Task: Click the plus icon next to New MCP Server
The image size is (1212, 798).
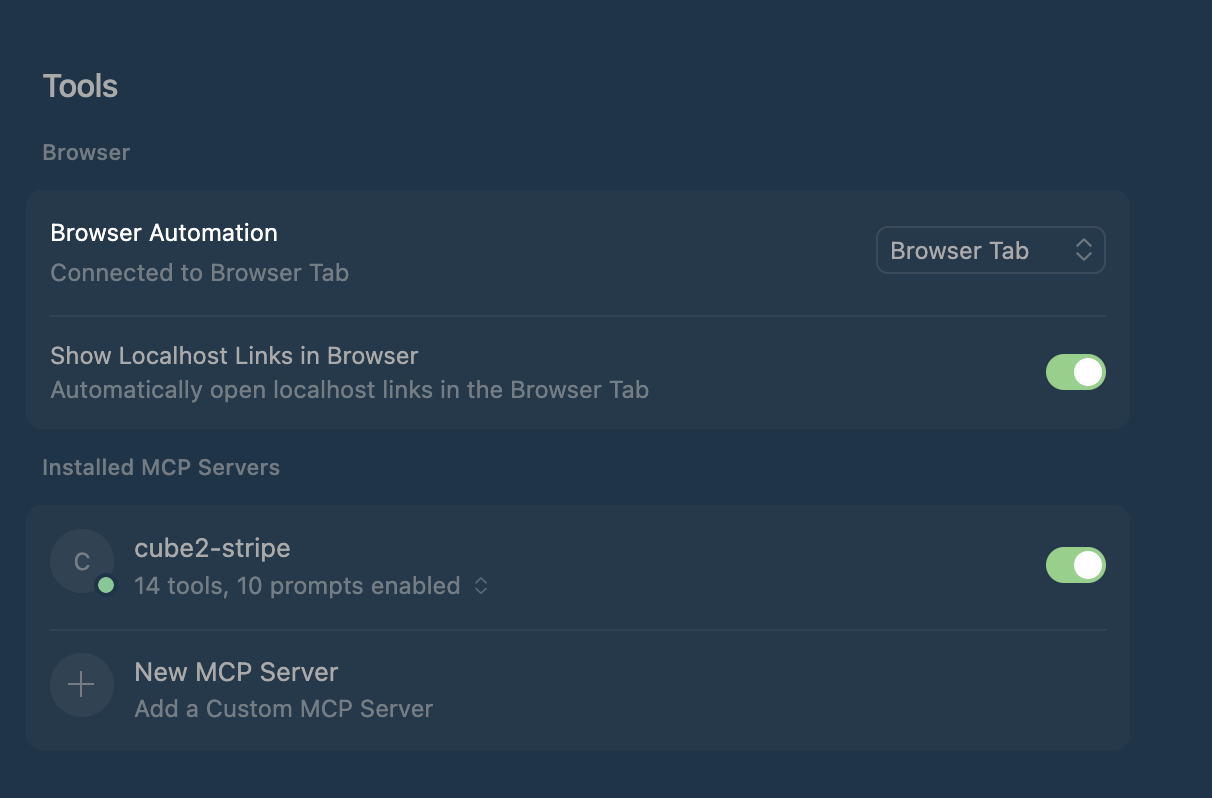Action: pyautogui.click(x=81, y=684)
